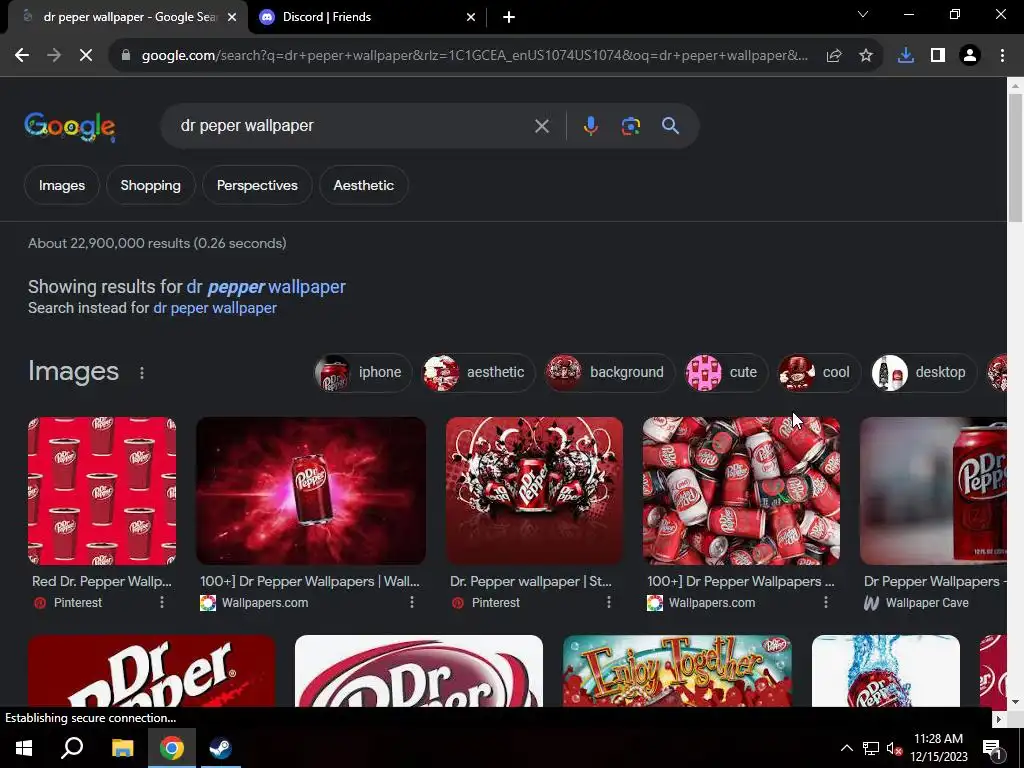Filter images by desktop chip
Image resolution: width=1024 pixels, height=768 pixels.
point(923,372)
